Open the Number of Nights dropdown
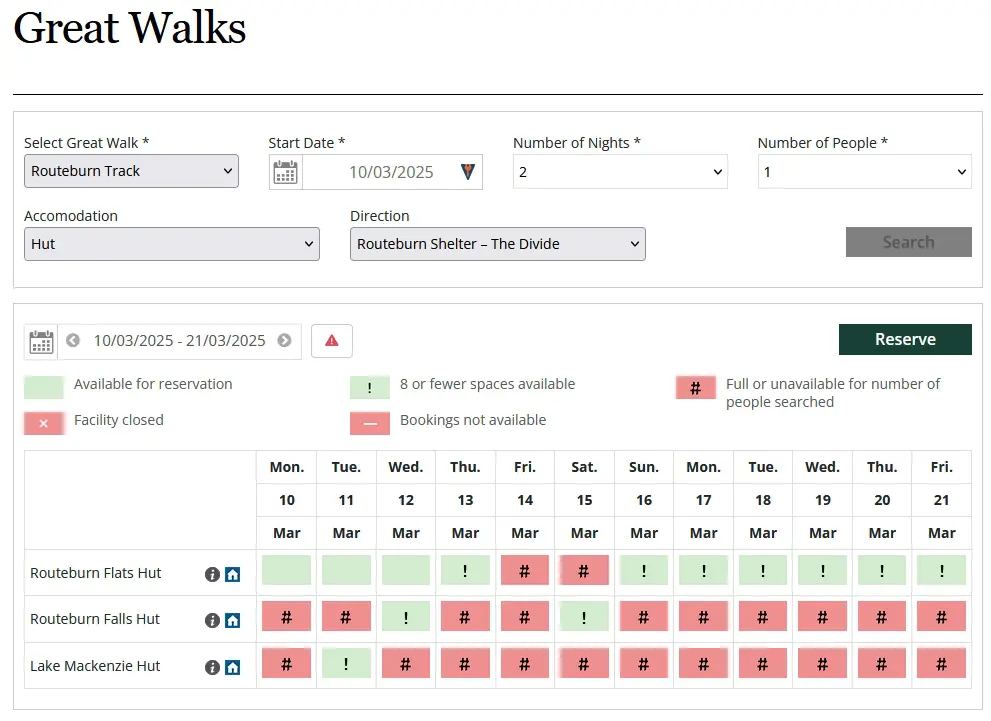 pyautogui.click(x=620, y=172)
